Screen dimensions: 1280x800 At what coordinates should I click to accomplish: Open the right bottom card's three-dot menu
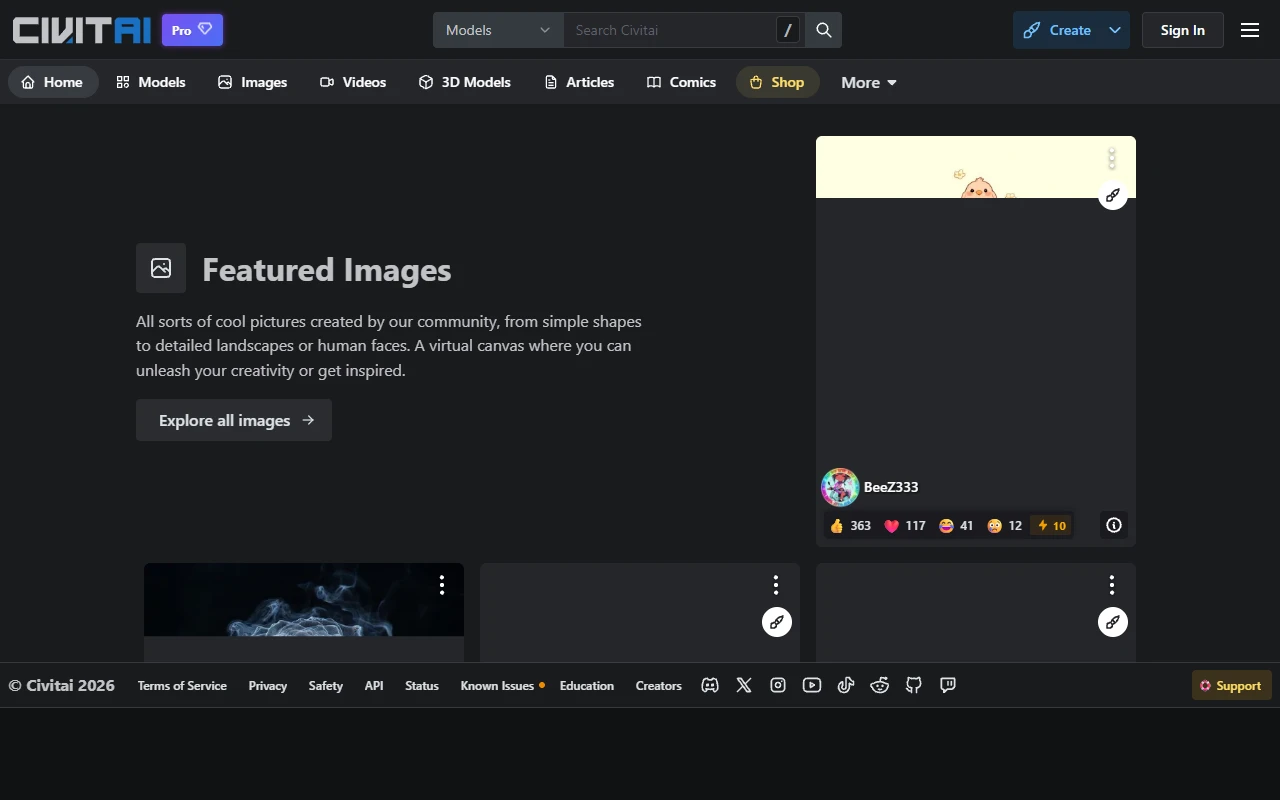(1112, 585)
